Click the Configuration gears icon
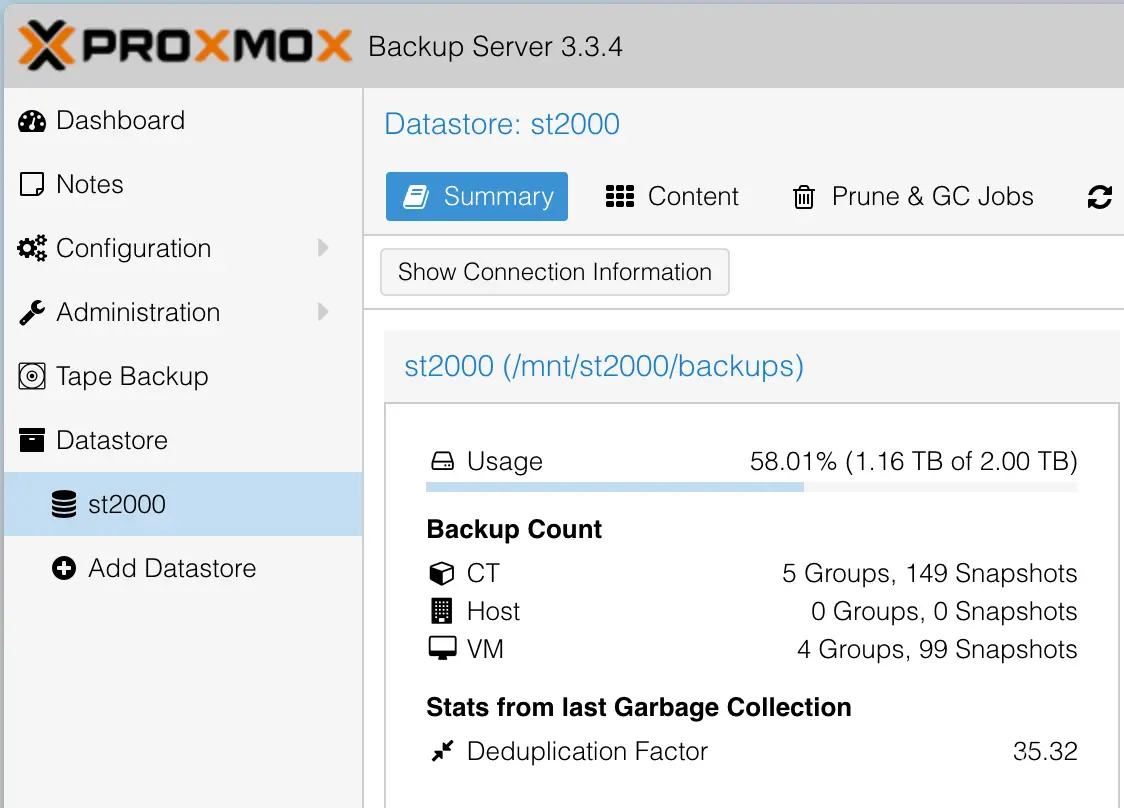This screenshot has height=808, width=1124. coord(32,248)
